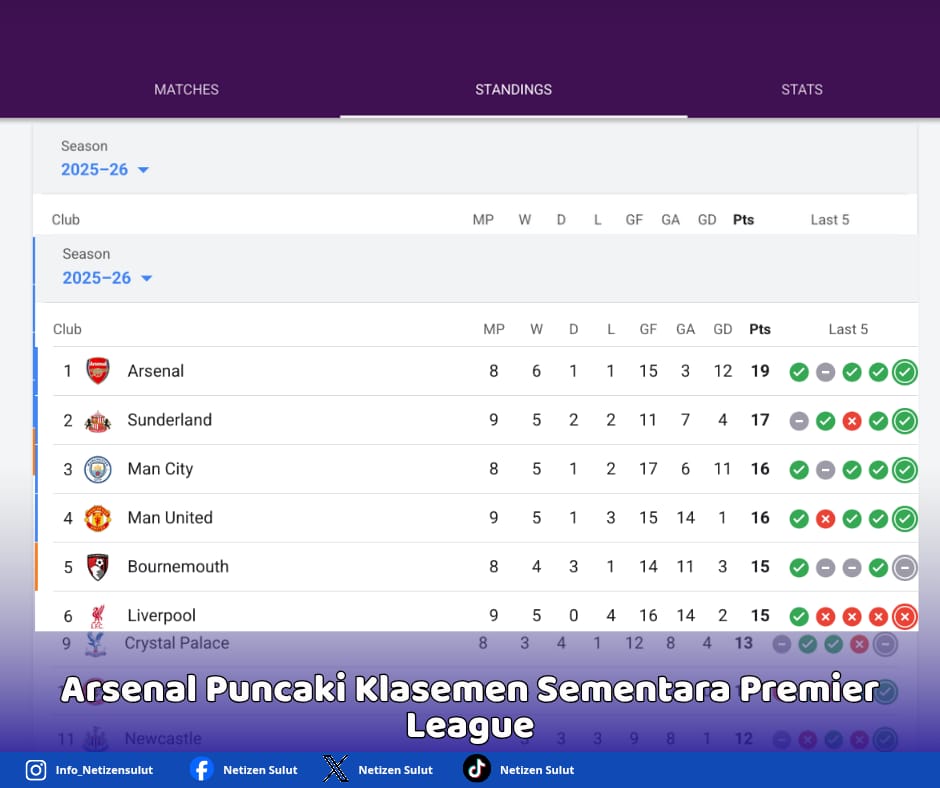Open the STATS tab
The image size is (940, 788).
[801, 89]
